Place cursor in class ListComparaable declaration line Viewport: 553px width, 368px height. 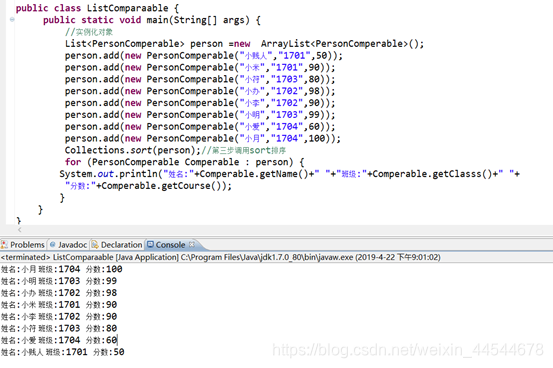pyautogui.click(x=97, y=8)
